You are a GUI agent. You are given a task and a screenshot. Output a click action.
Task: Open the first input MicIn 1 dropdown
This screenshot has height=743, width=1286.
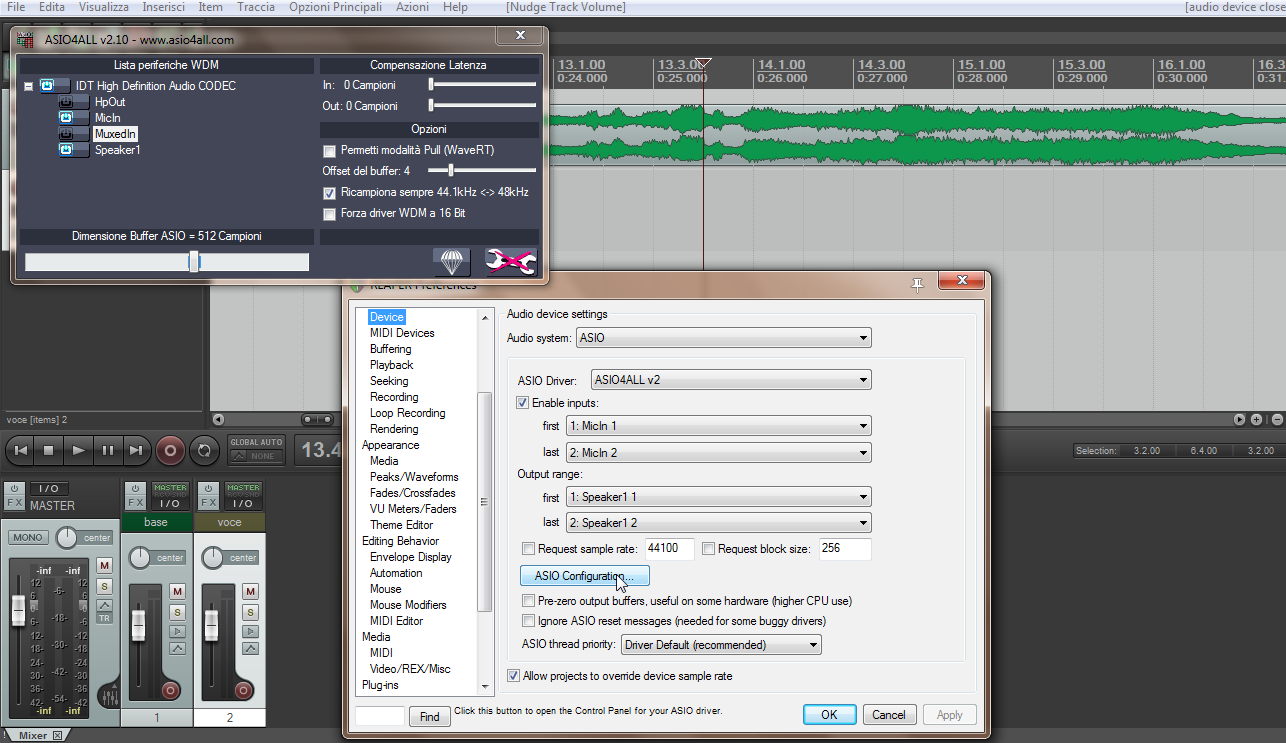tap(718, 426)
